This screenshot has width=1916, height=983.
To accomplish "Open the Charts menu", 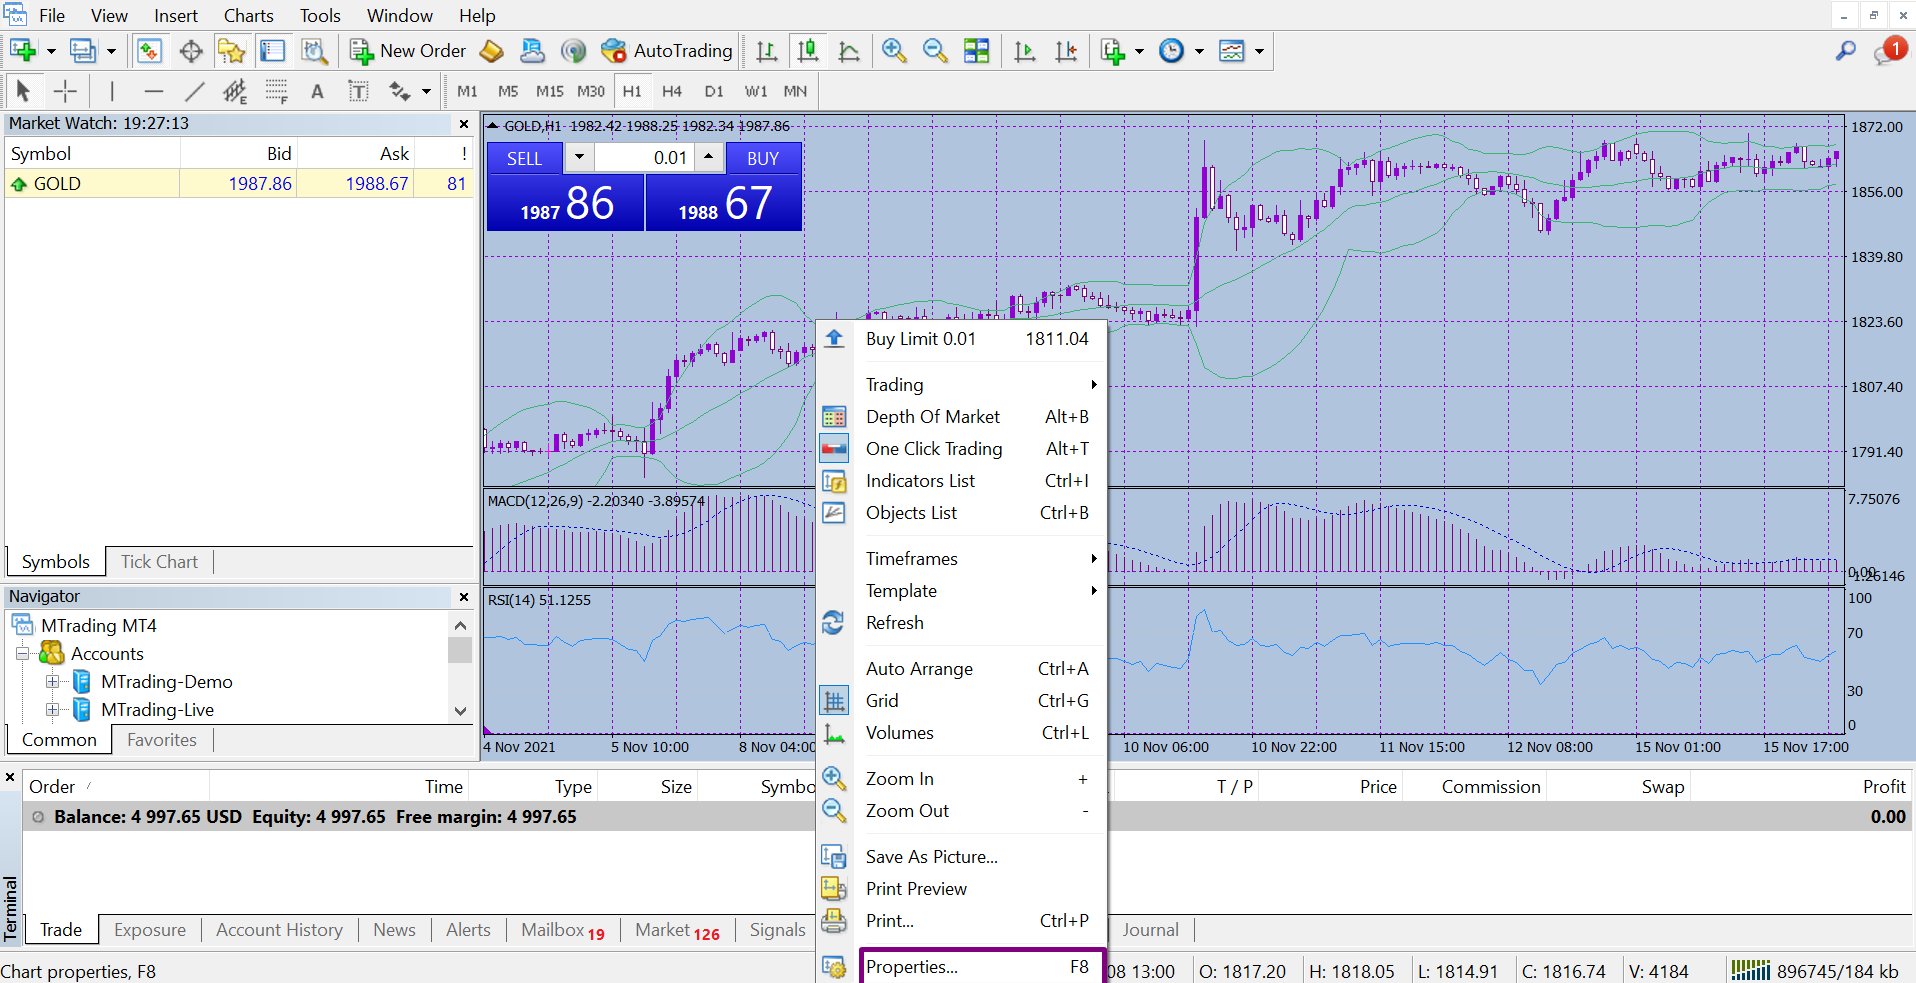I will (x=248, y=16).
